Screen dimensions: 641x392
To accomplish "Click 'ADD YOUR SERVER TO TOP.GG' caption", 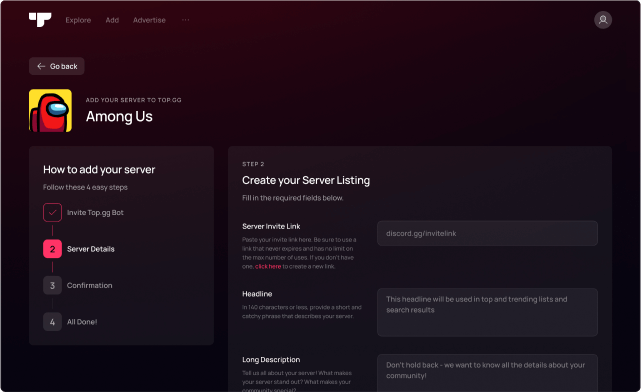I will point(134,100).
